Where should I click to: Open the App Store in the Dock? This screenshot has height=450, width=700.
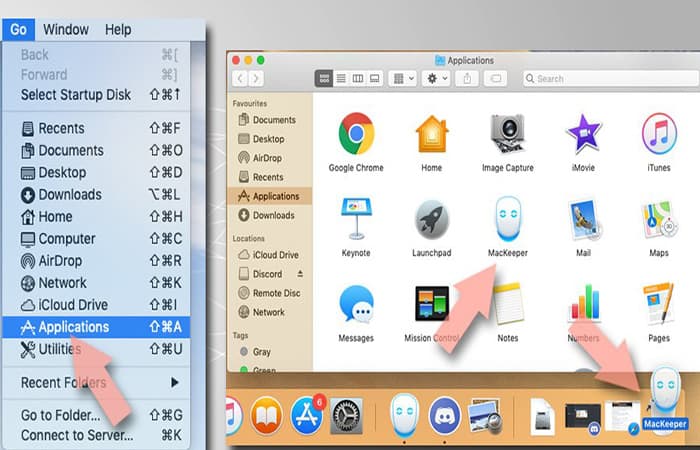point(307,416)
